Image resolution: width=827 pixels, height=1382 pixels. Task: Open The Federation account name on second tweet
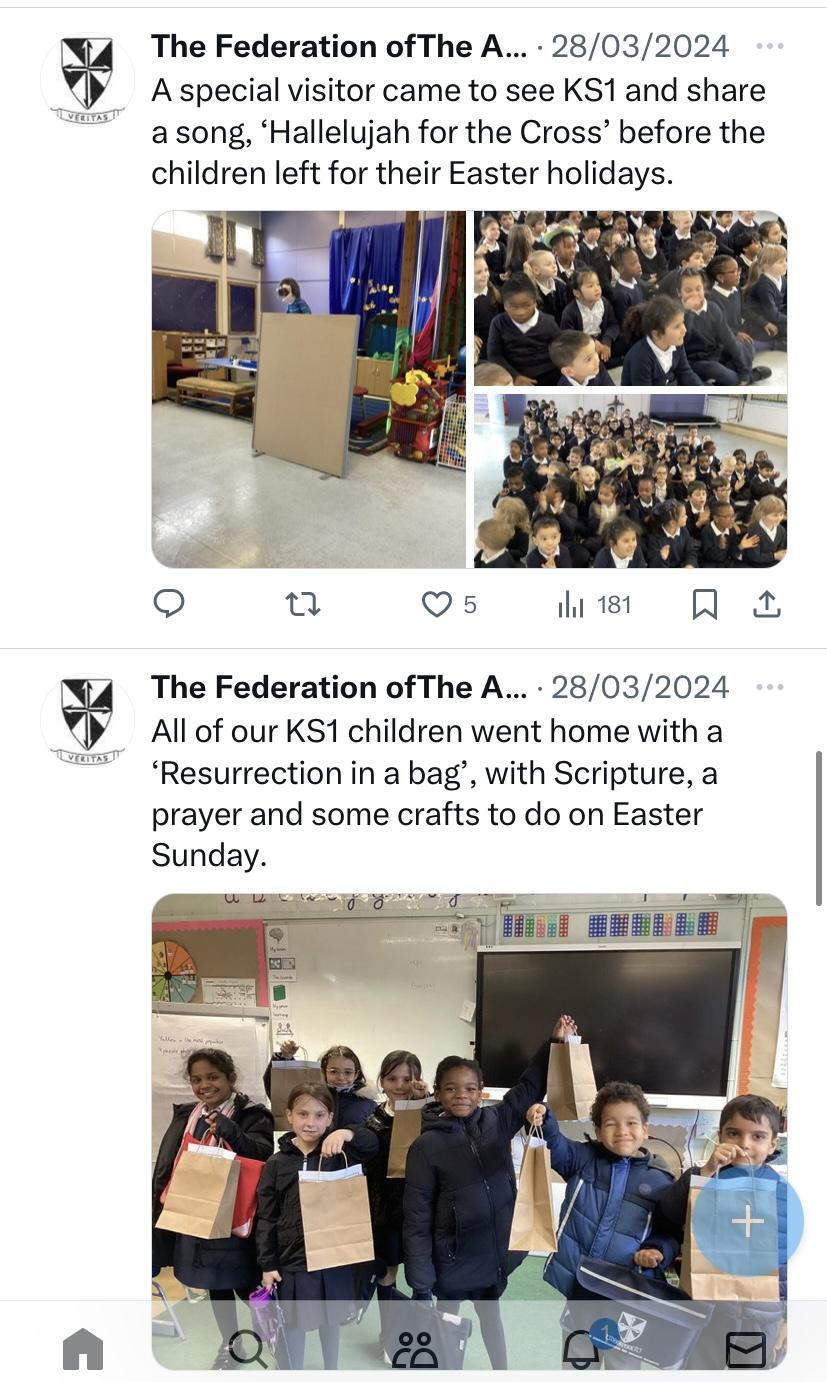339,687
